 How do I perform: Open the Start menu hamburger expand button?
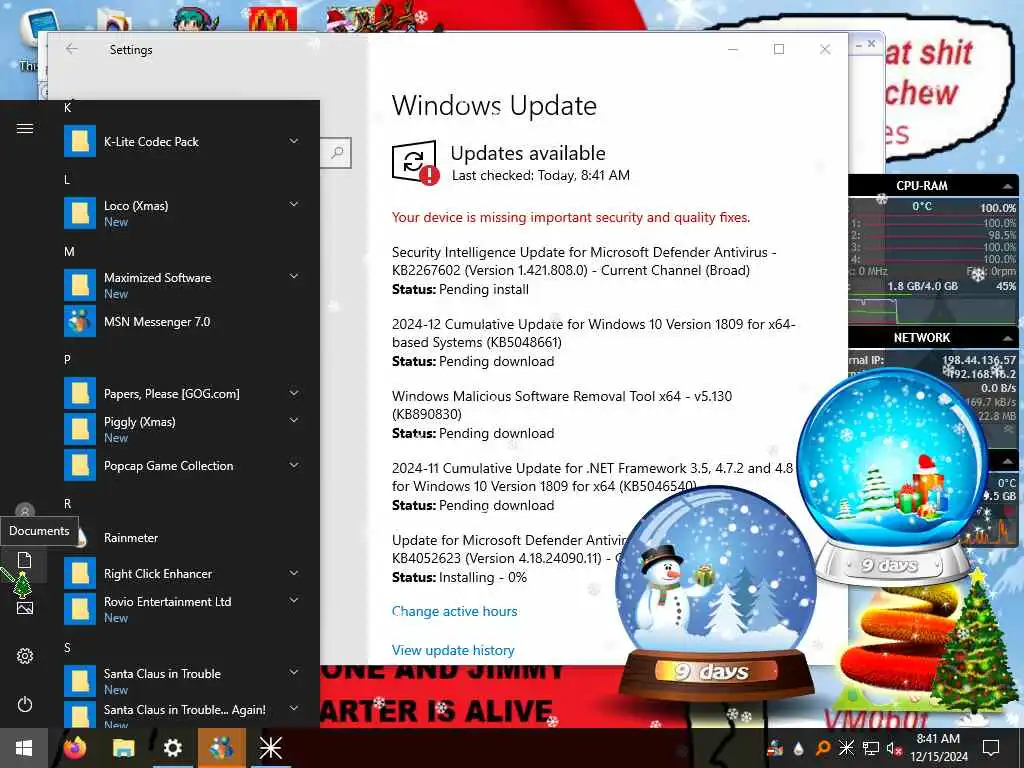(x=25, y=129)
